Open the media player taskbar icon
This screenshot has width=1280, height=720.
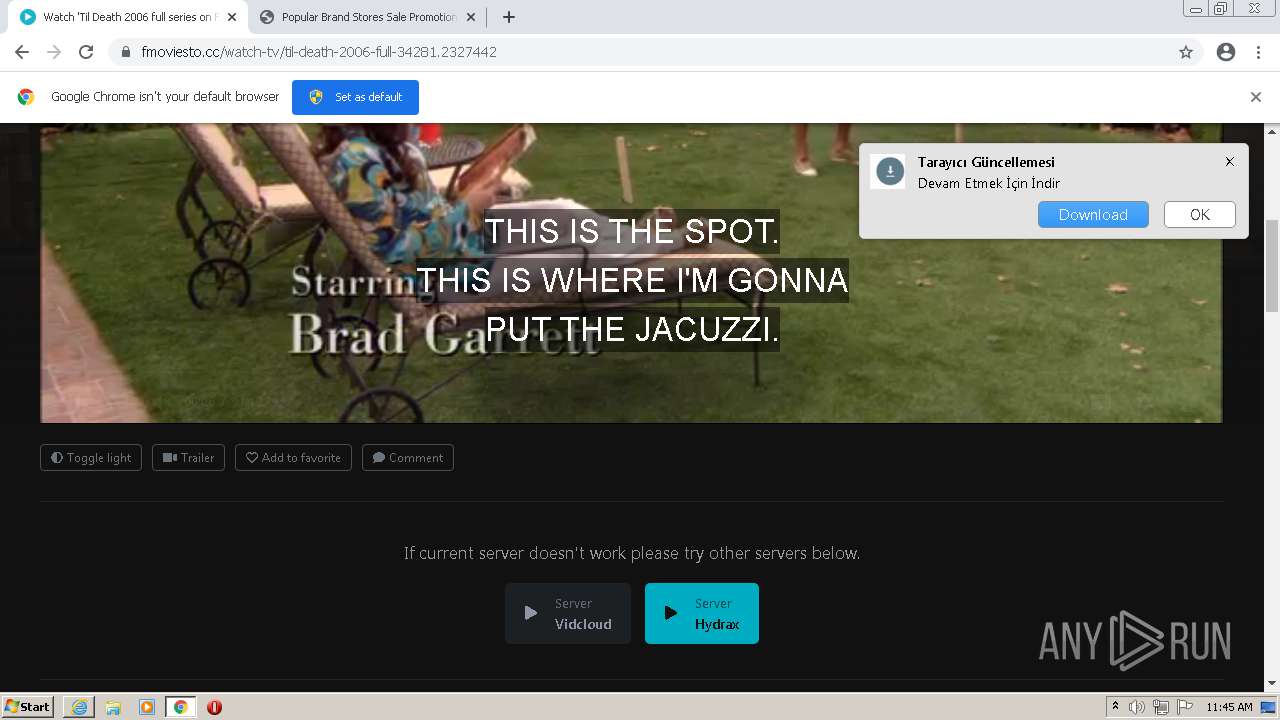pos(147,707)
